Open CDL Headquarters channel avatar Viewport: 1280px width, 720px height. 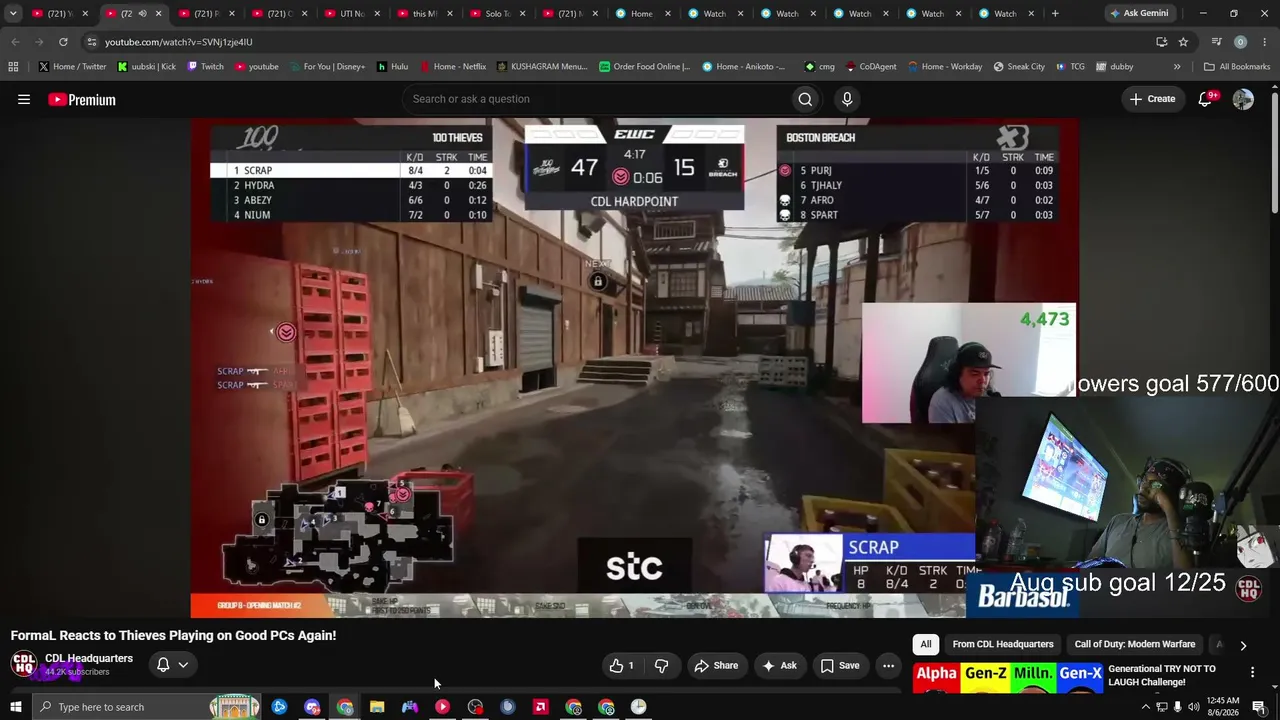pyautogui.click(x=24, y=664)
